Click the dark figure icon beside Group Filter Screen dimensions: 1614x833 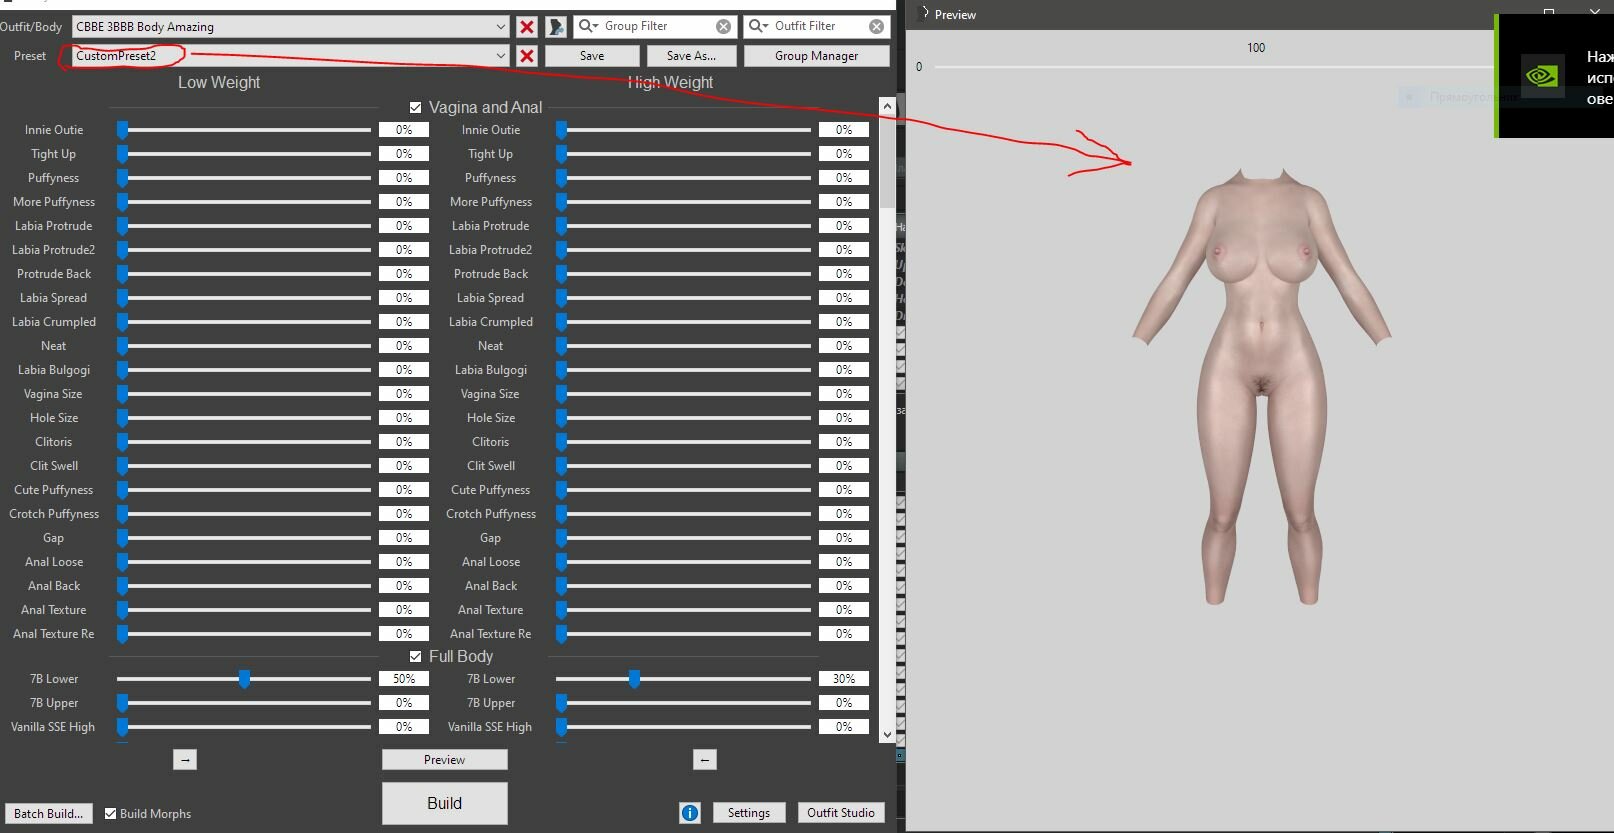pyautogui.click(x=557, y=27)
